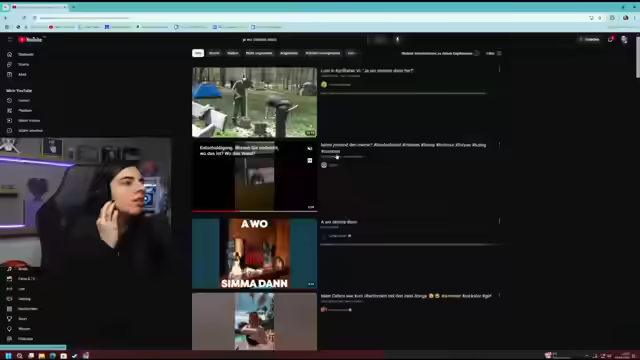Open the Windows Start button

8,356
